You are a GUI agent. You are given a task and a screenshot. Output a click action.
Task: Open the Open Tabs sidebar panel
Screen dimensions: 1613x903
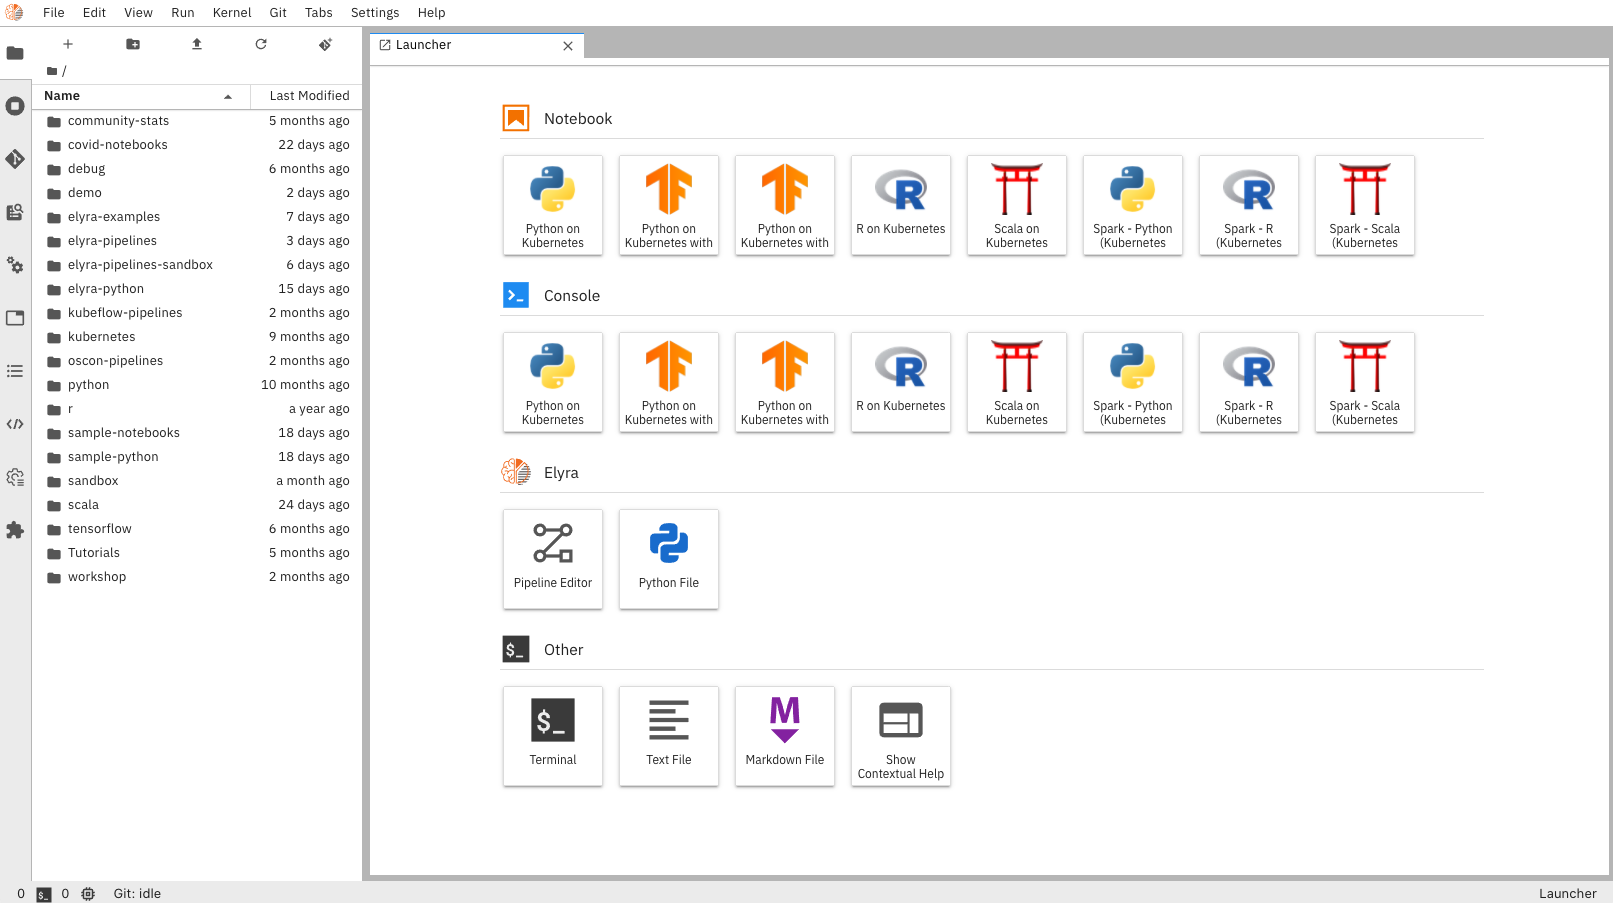coord(15,318)
